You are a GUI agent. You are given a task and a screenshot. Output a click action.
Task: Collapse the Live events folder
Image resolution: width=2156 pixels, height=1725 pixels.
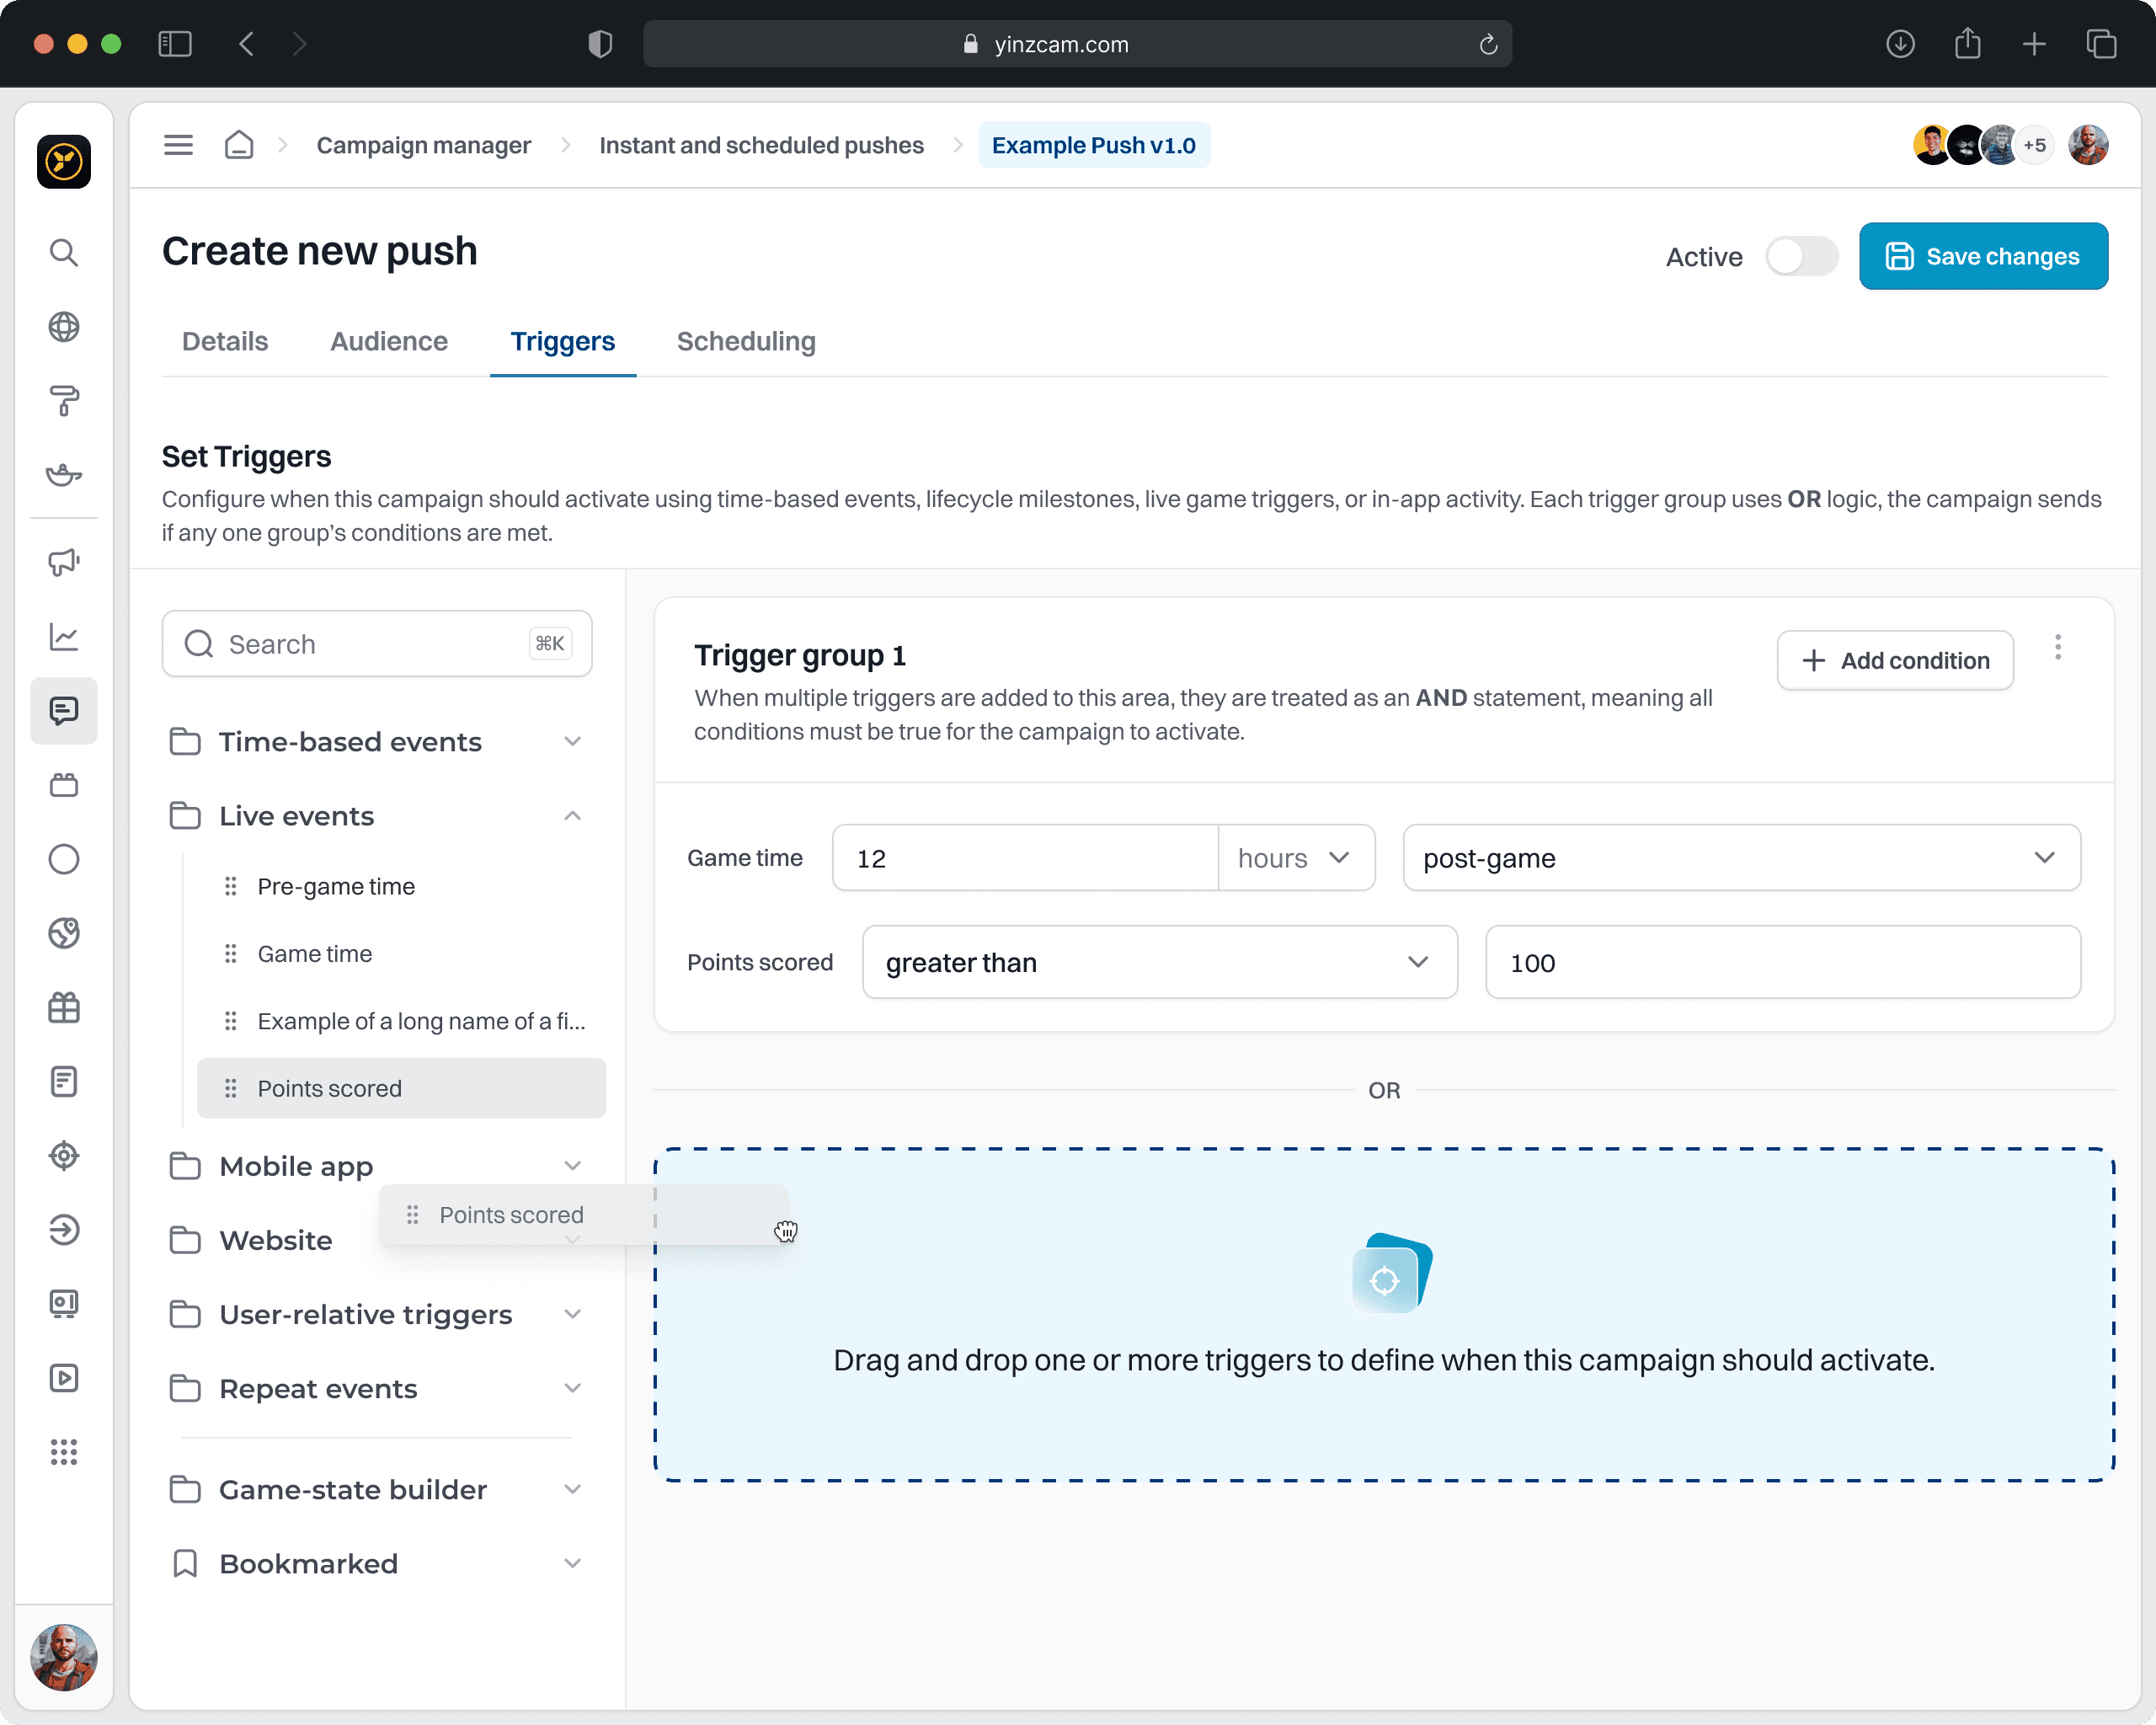pos(572,816)
